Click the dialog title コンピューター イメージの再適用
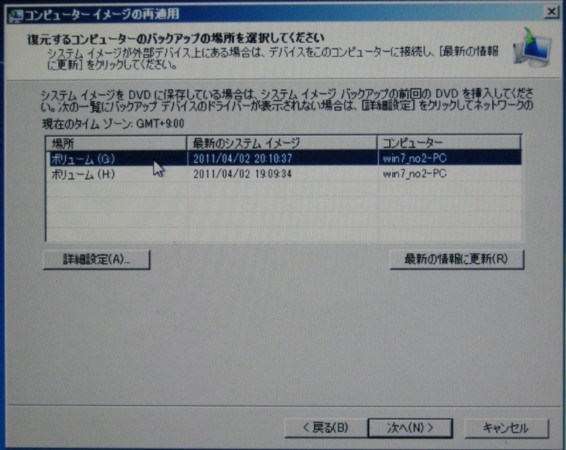Screen dimensions: 566x450 click(102, 15)
